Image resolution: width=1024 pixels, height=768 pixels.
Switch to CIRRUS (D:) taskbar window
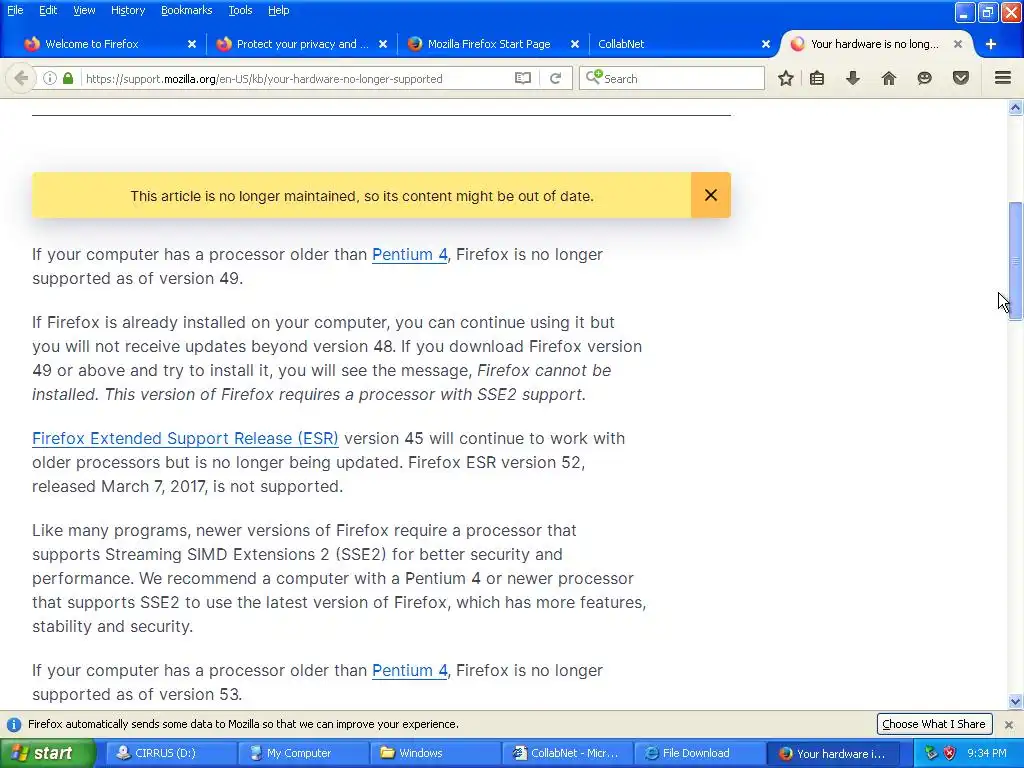[170, 753]
